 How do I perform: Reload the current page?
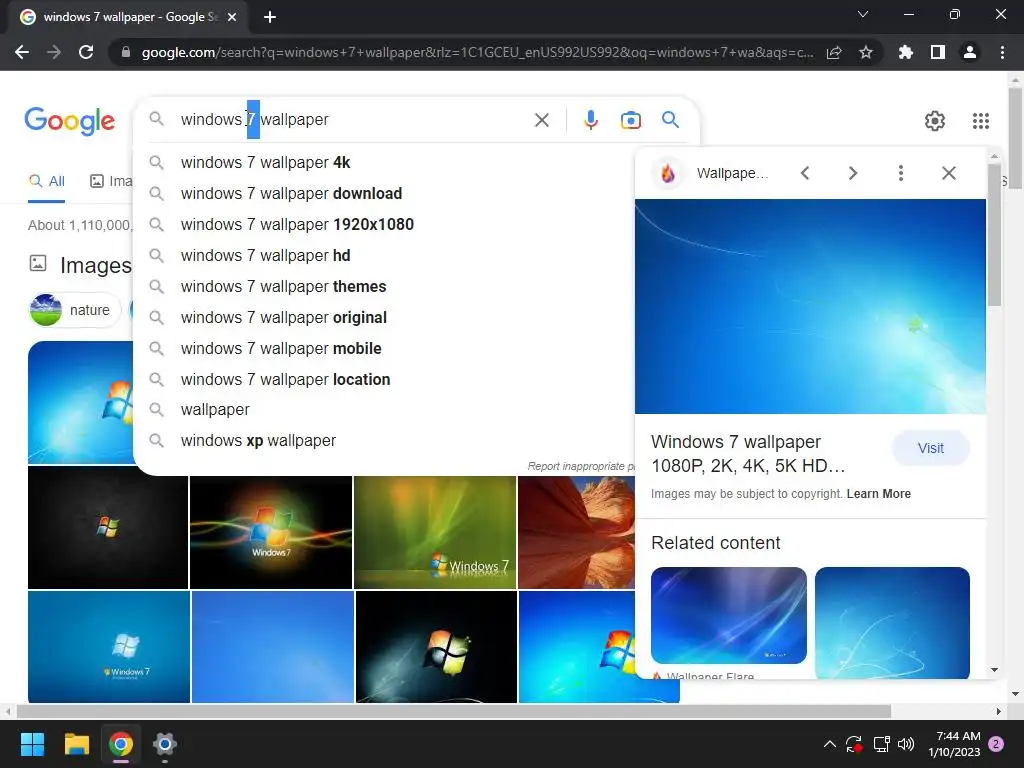[86, 52]
